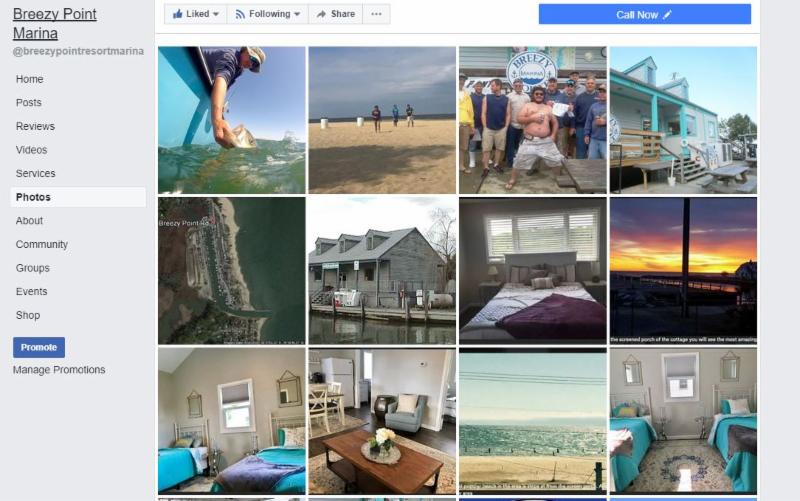
Task: Open the Reviews page section
Action: [x=35, y=126]
